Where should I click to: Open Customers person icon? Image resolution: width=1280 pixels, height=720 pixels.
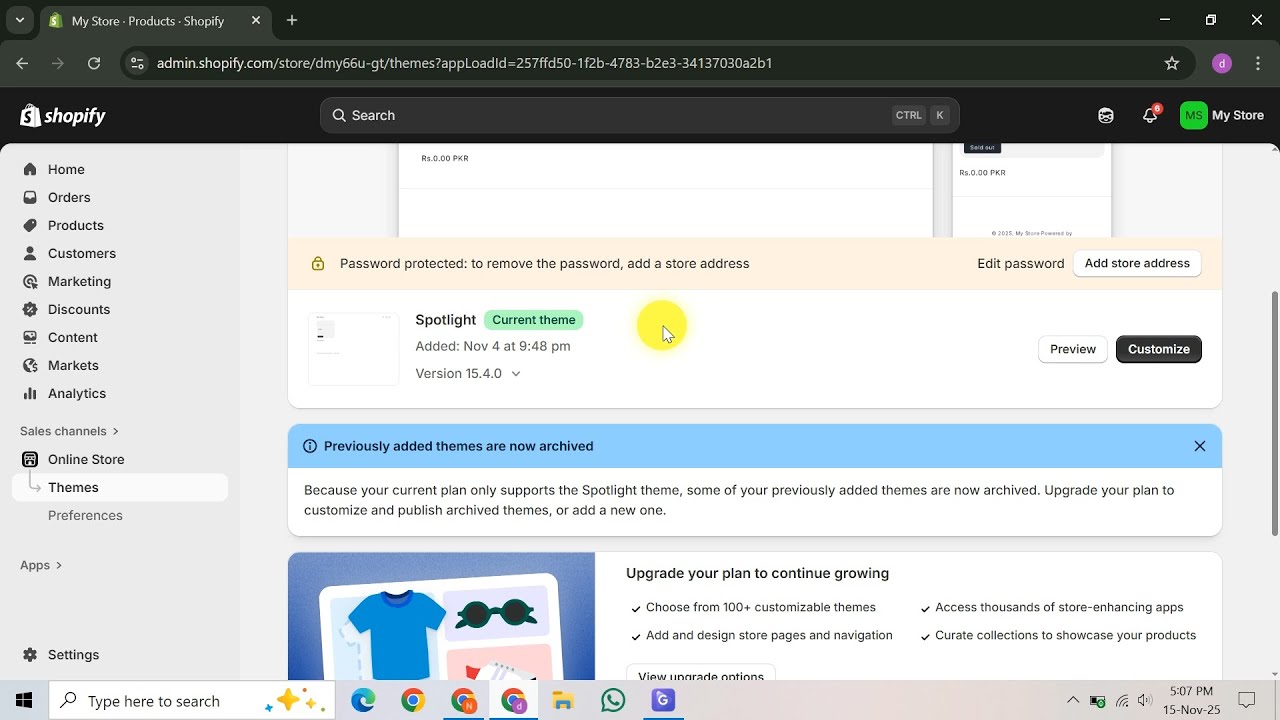[x=30, y=253]
